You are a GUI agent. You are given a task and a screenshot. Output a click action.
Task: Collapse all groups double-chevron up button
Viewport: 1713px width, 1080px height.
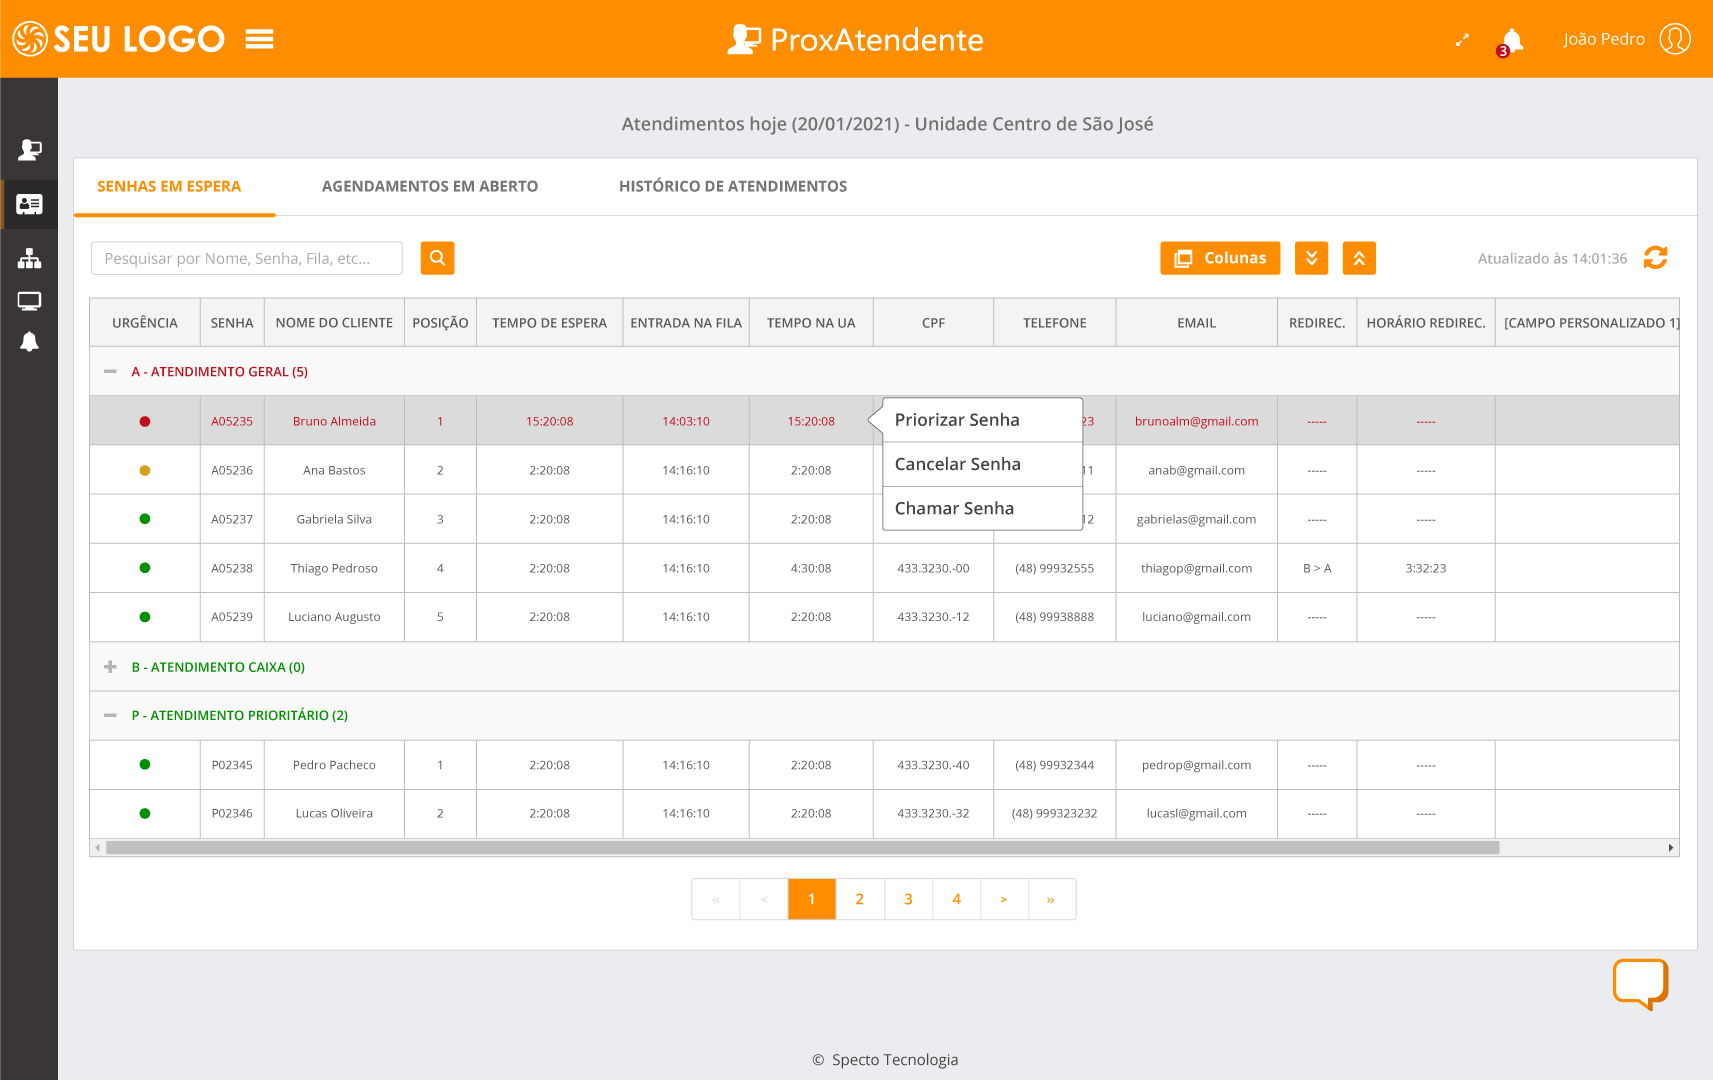click(x=1359, y=258)
